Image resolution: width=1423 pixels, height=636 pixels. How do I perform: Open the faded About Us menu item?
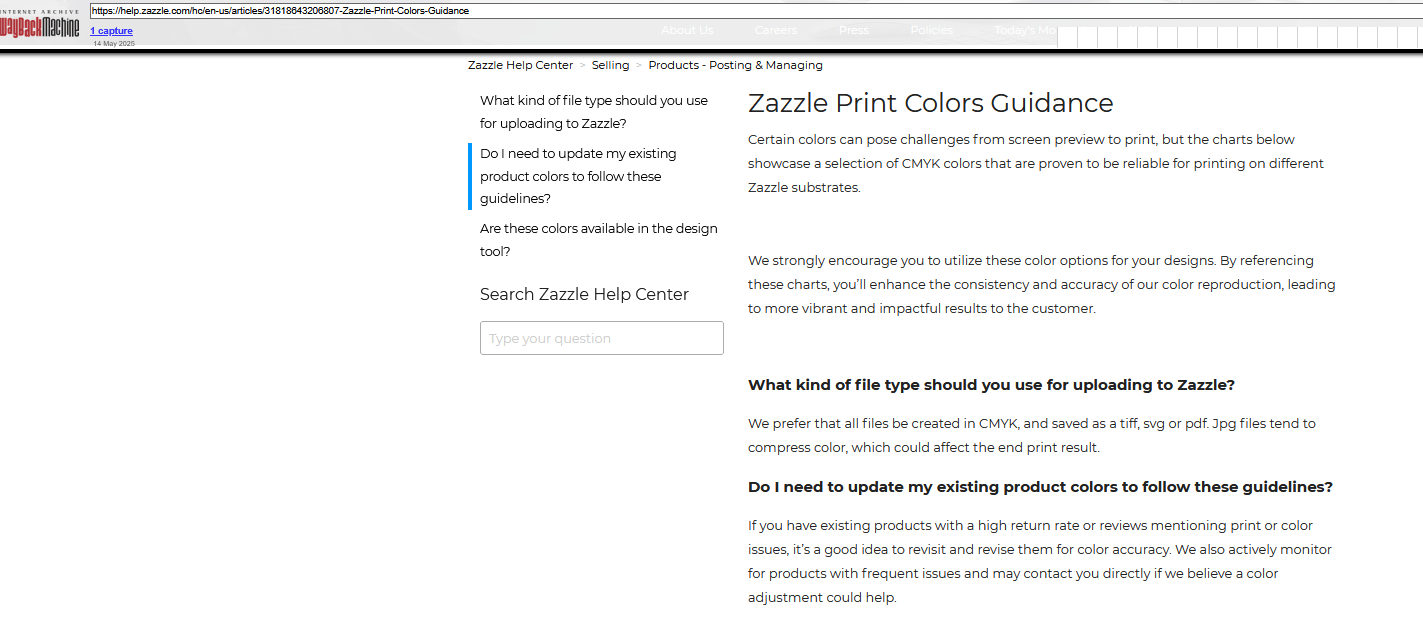tap(687, 30)
